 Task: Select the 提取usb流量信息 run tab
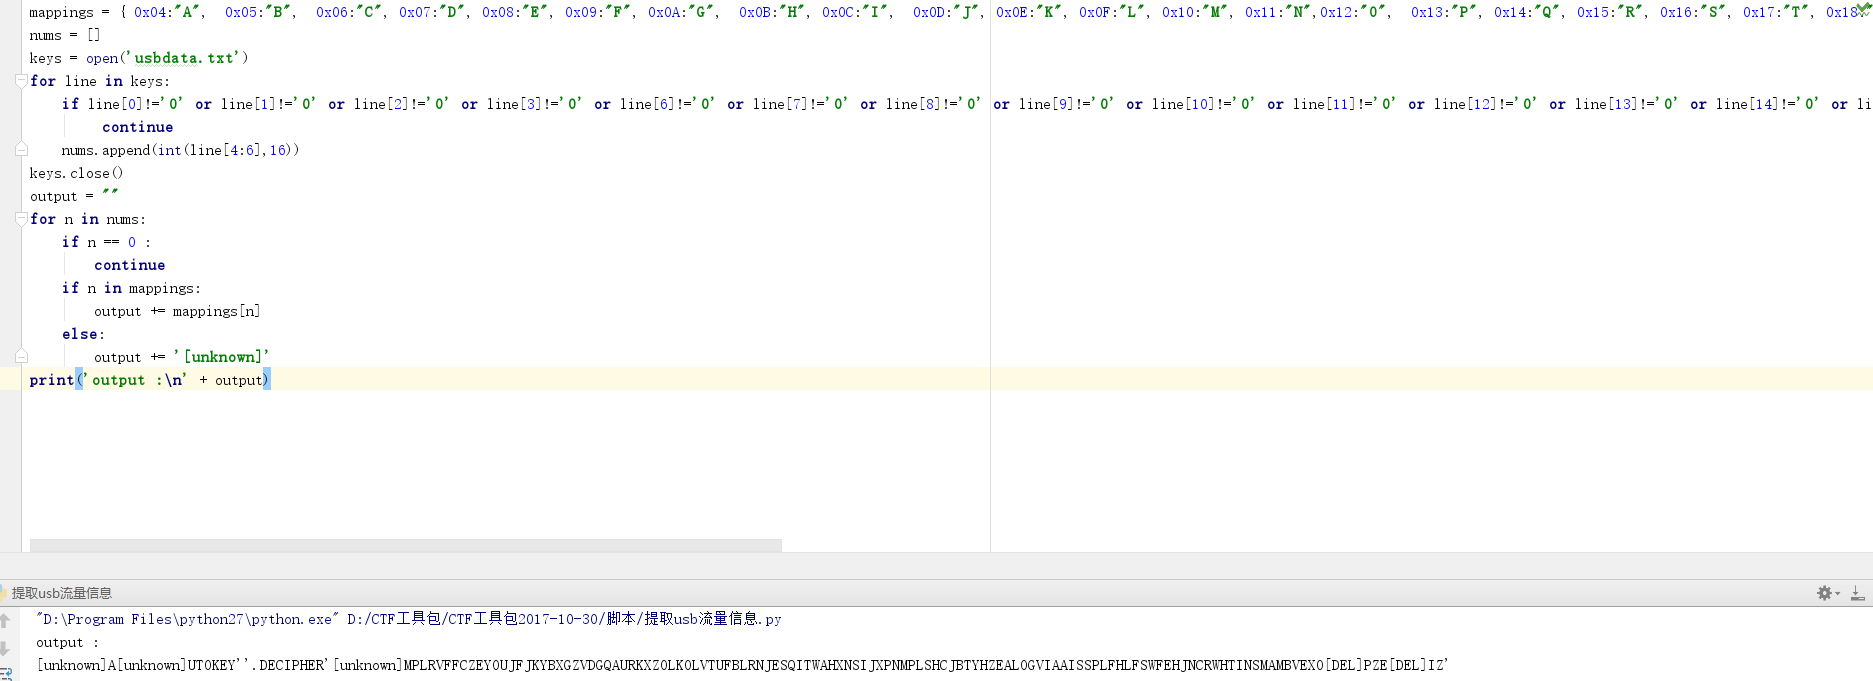pyautogui.click(x=61, y=593)
